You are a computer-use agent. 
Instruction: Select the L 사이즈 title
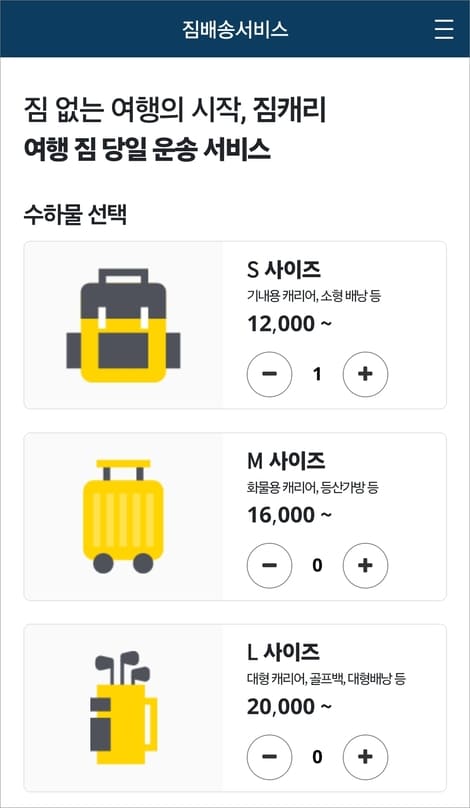tap(283, 652)
